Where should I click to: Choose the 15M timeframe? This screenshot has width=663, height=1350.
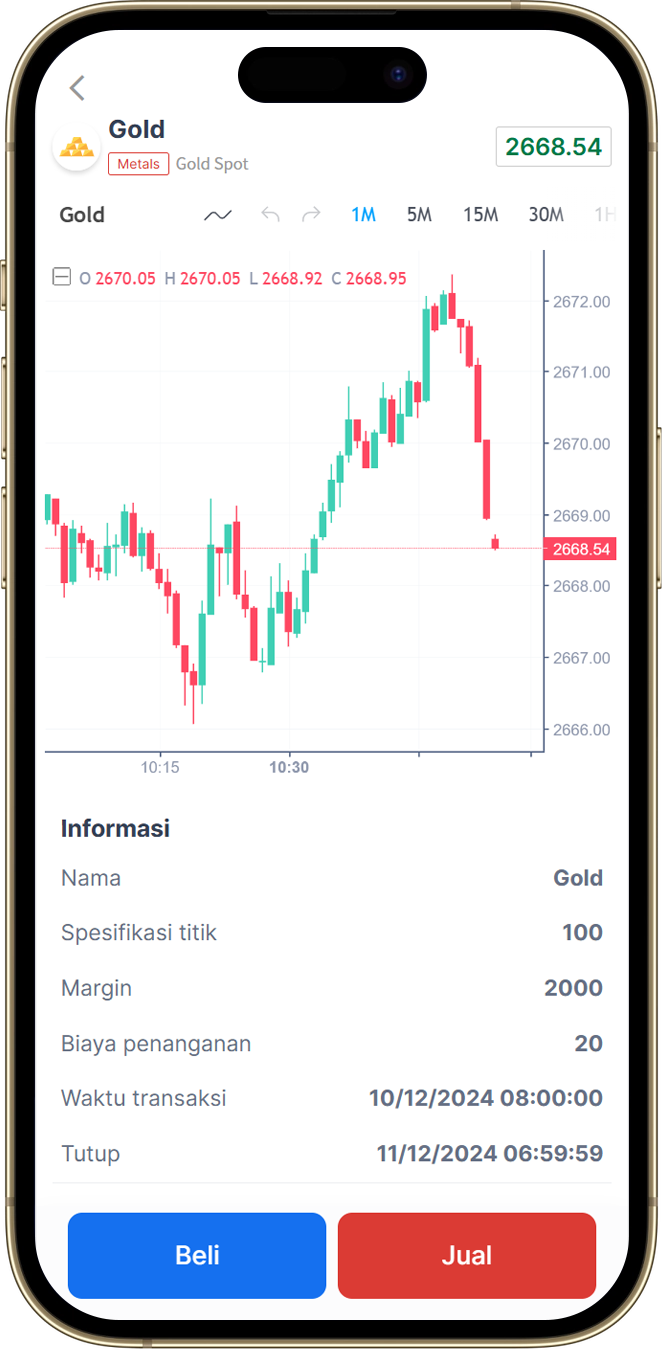[x=480, y=215]
